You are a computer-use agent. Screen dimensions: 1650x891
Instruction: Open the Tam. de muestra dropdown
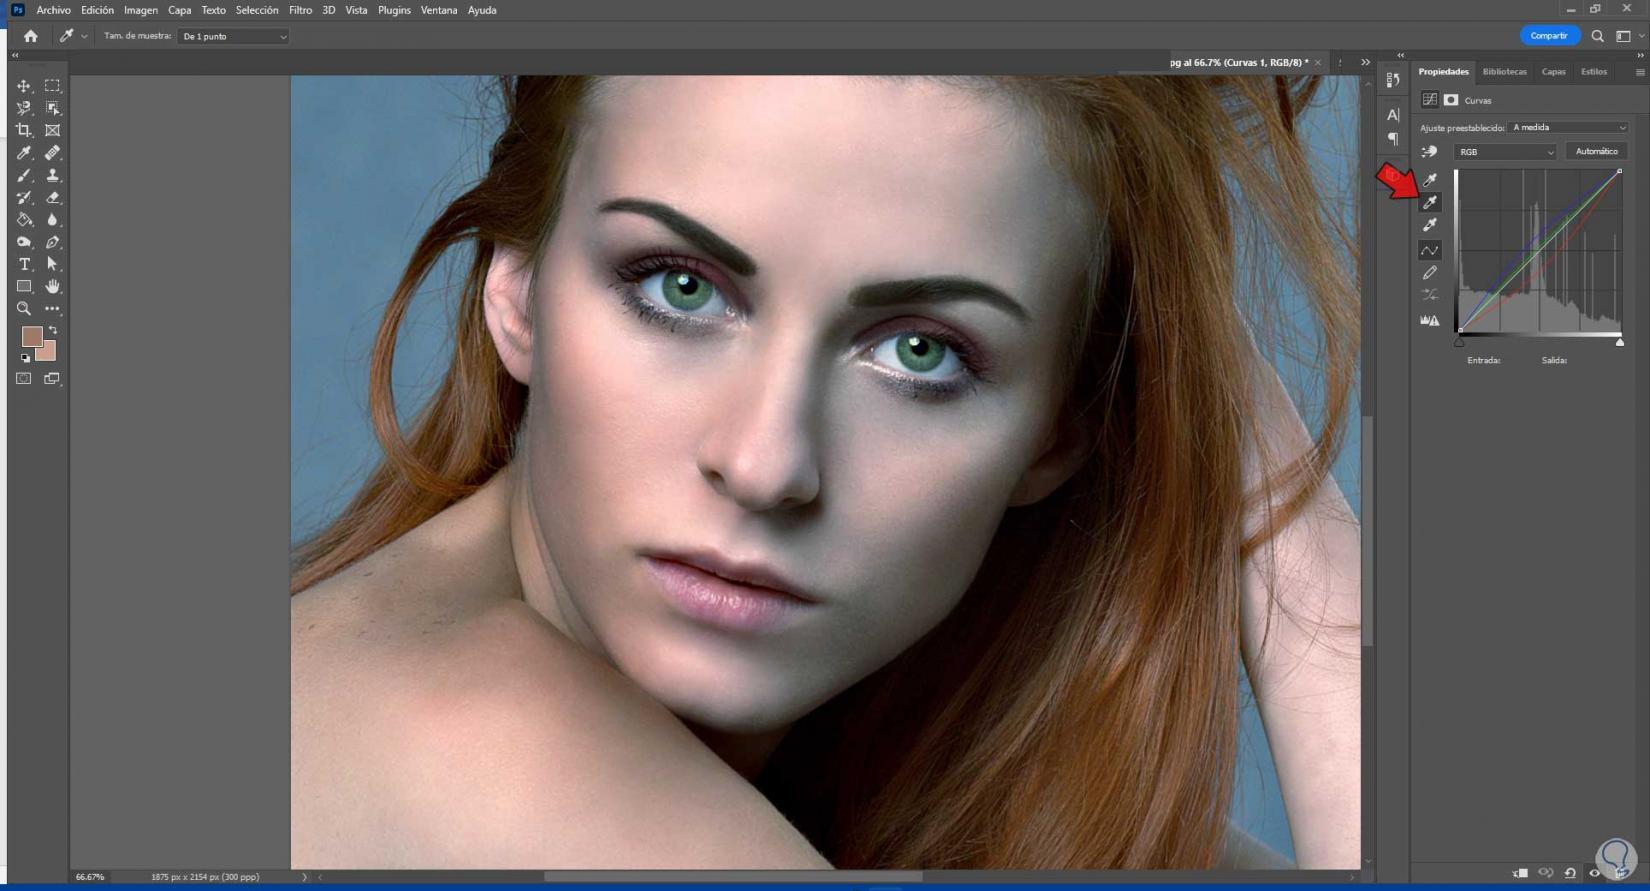(234, 36)
